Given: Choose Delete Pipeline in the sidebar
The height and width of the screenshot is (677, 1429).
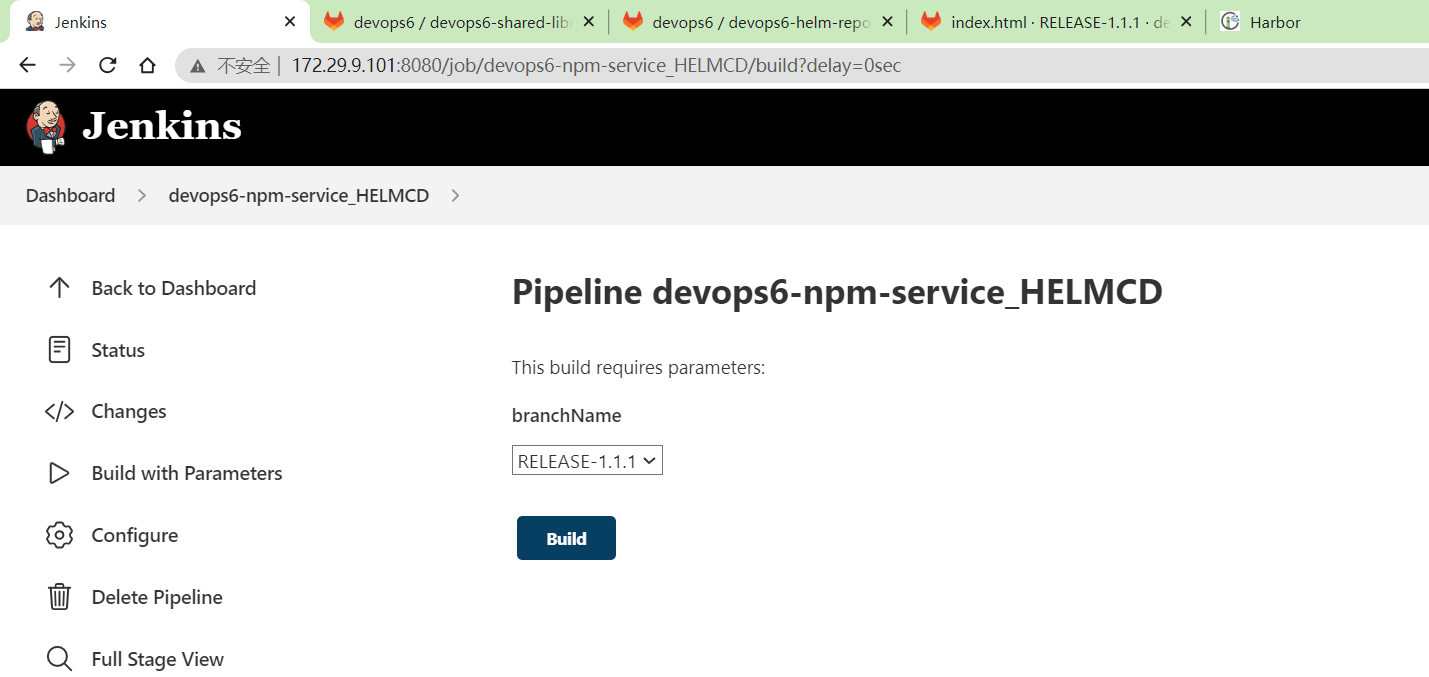Looking at the screenshot, I should point(157,597).
